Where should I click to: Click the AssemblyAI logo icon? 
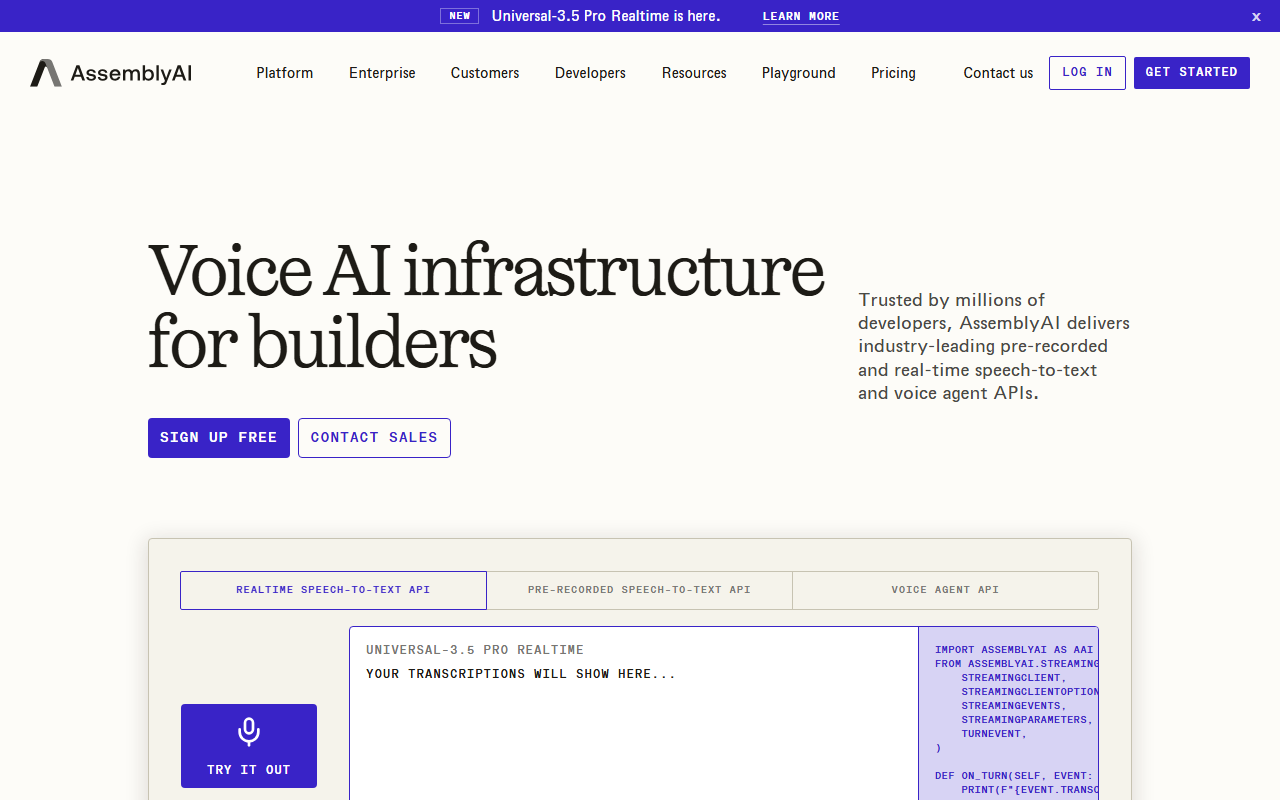46,73
